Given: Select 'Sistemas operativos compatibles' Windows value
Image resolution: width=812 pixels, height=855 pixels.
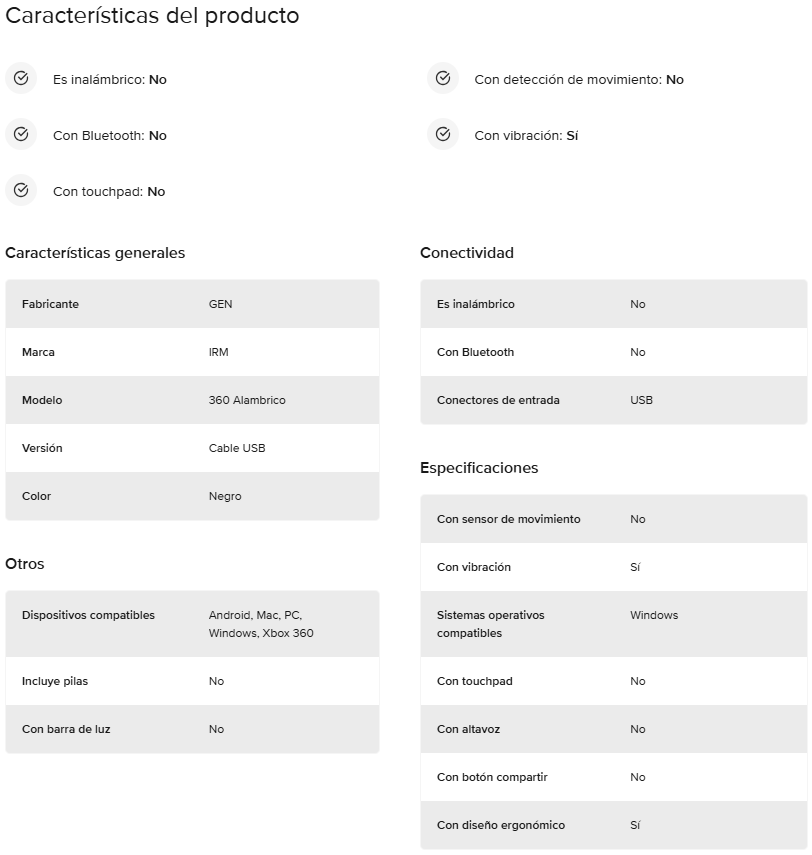Looking at the screenshot, I should click(x=654, y=615).
